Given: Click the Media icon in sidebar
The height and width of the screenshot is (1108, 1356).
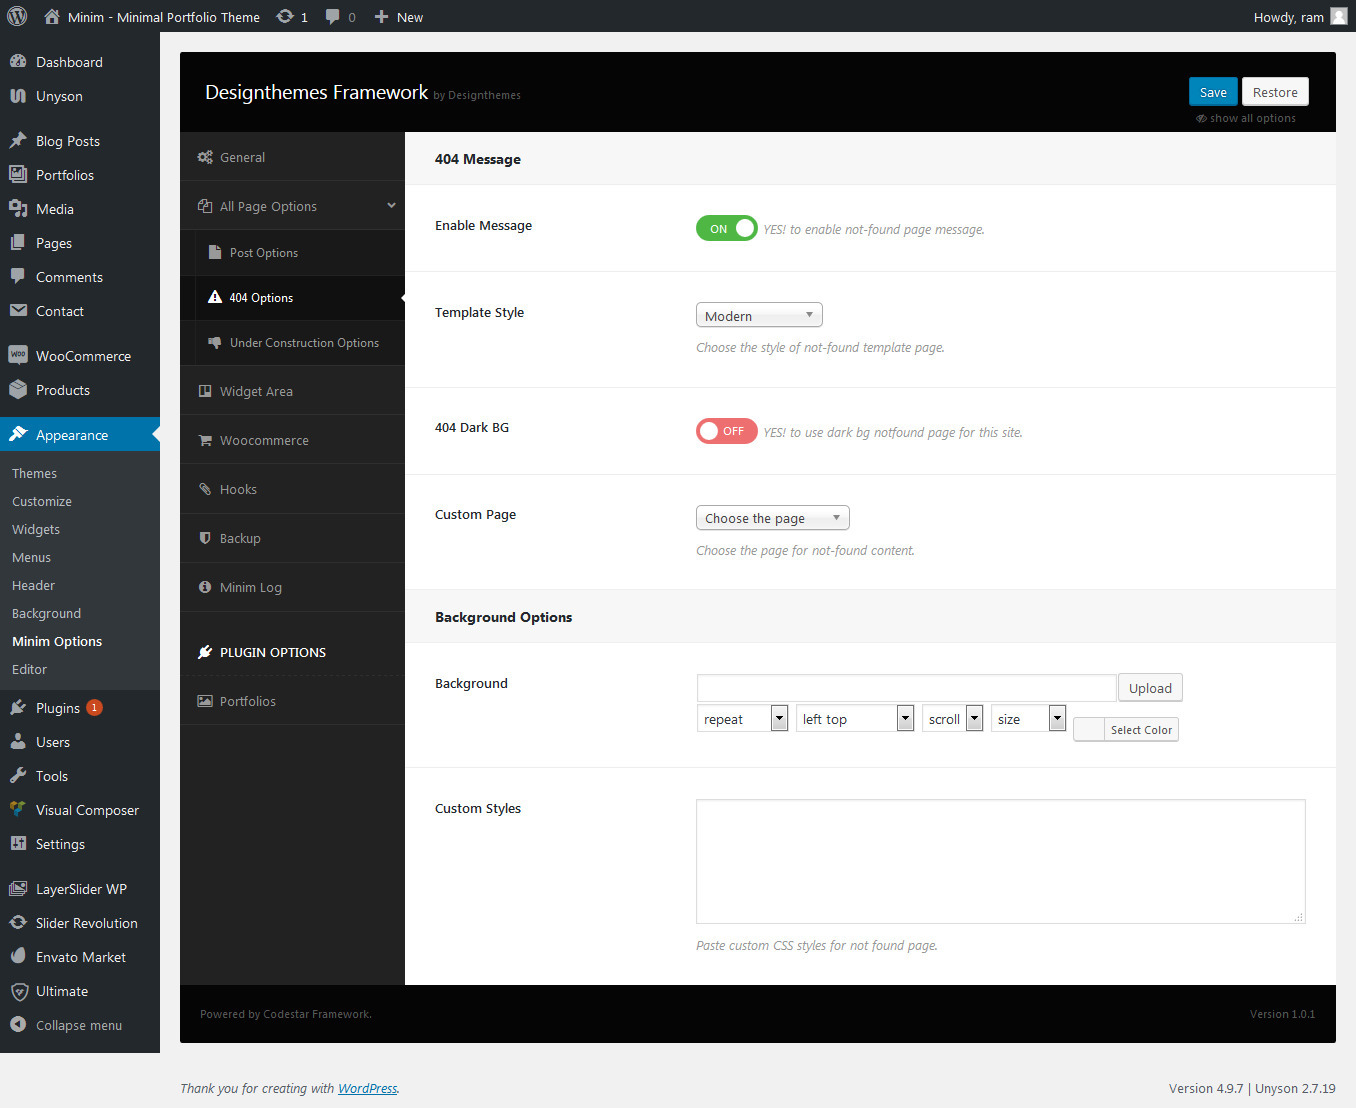Looking at the screenshot, I should [x=18, y=208].
